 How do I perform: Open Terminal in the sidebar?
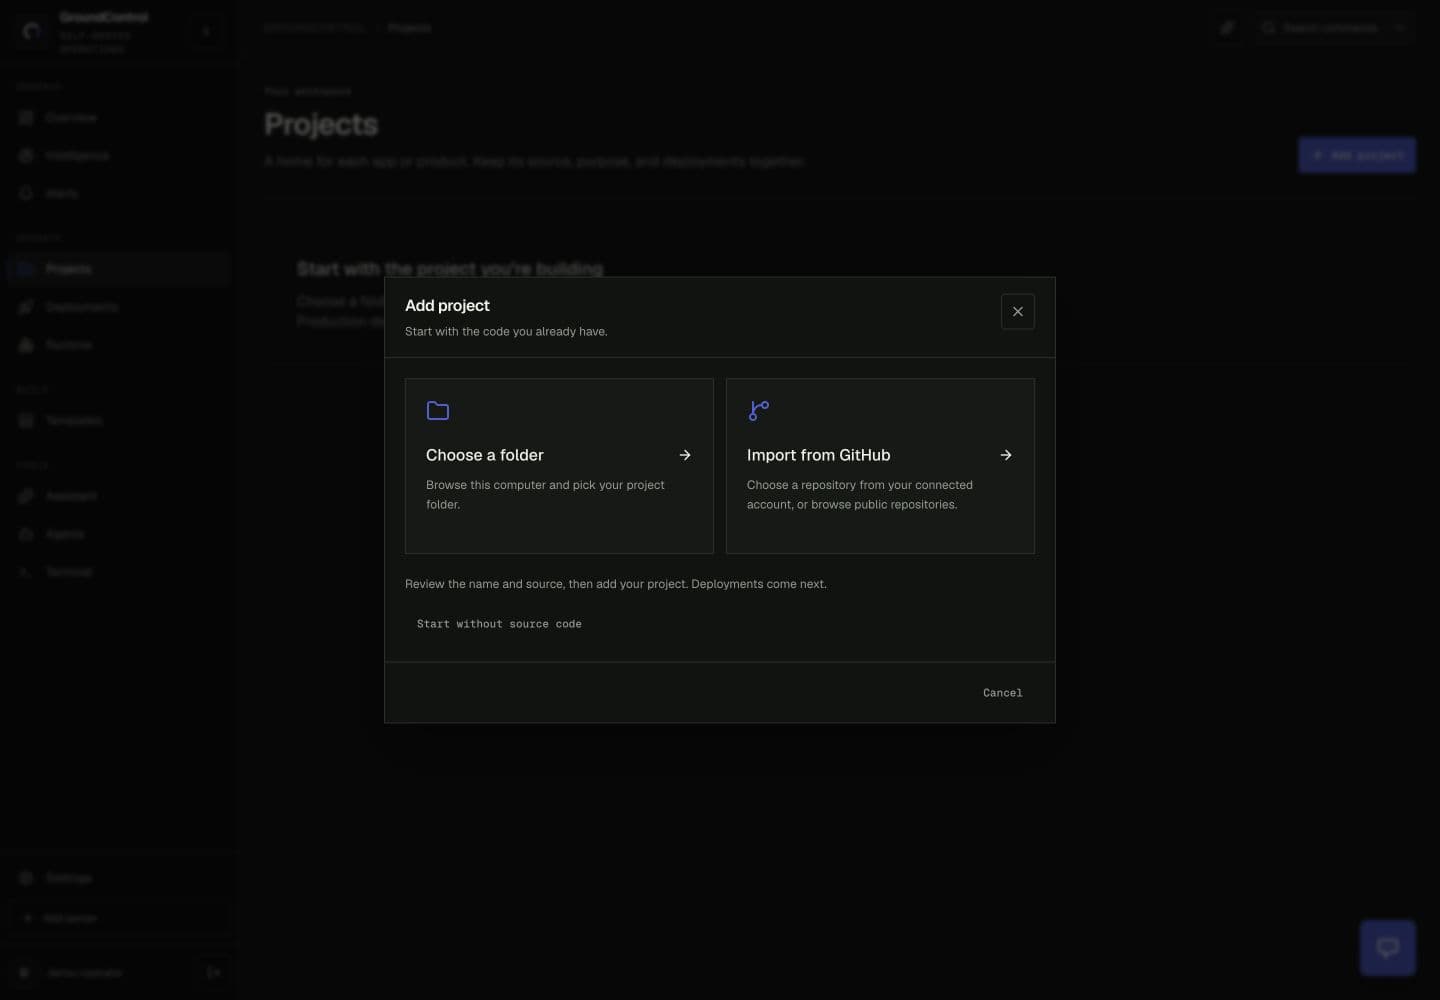pyautogui.click(x=118, y=572)
